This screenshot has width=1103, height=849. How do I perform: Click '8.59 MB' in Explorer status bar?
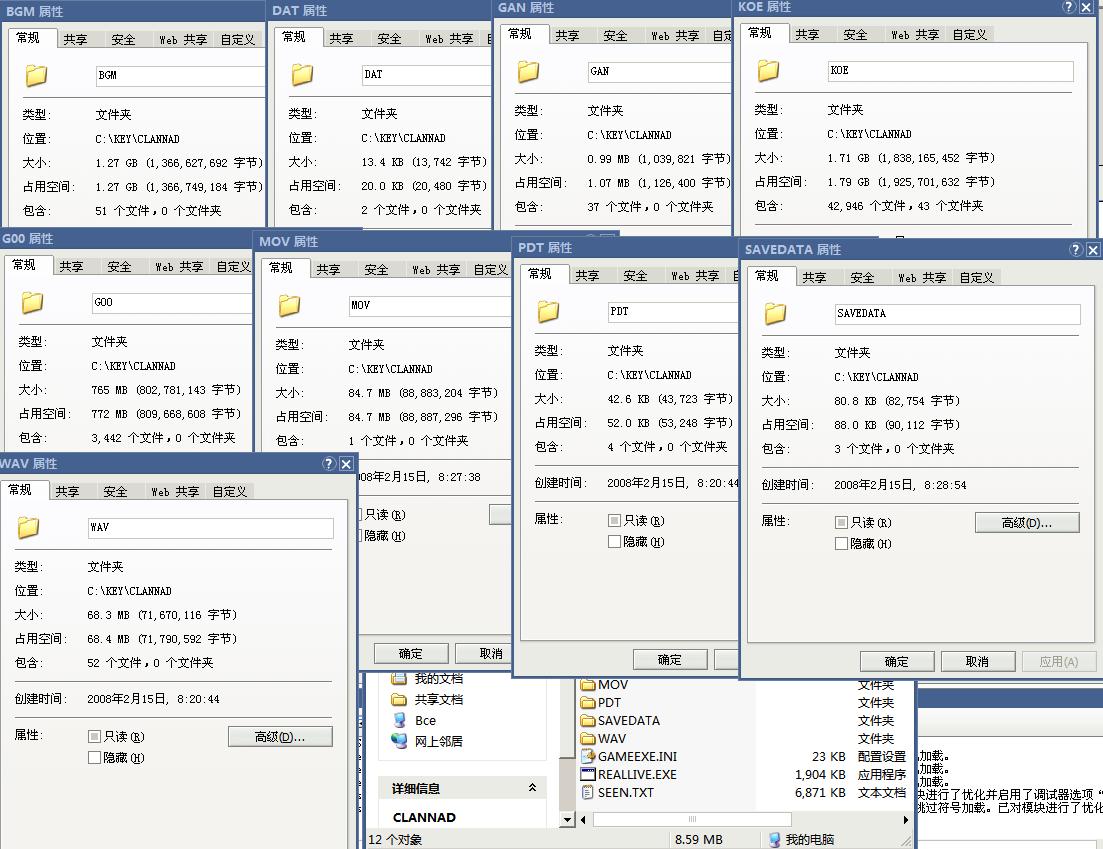point(699,839)
